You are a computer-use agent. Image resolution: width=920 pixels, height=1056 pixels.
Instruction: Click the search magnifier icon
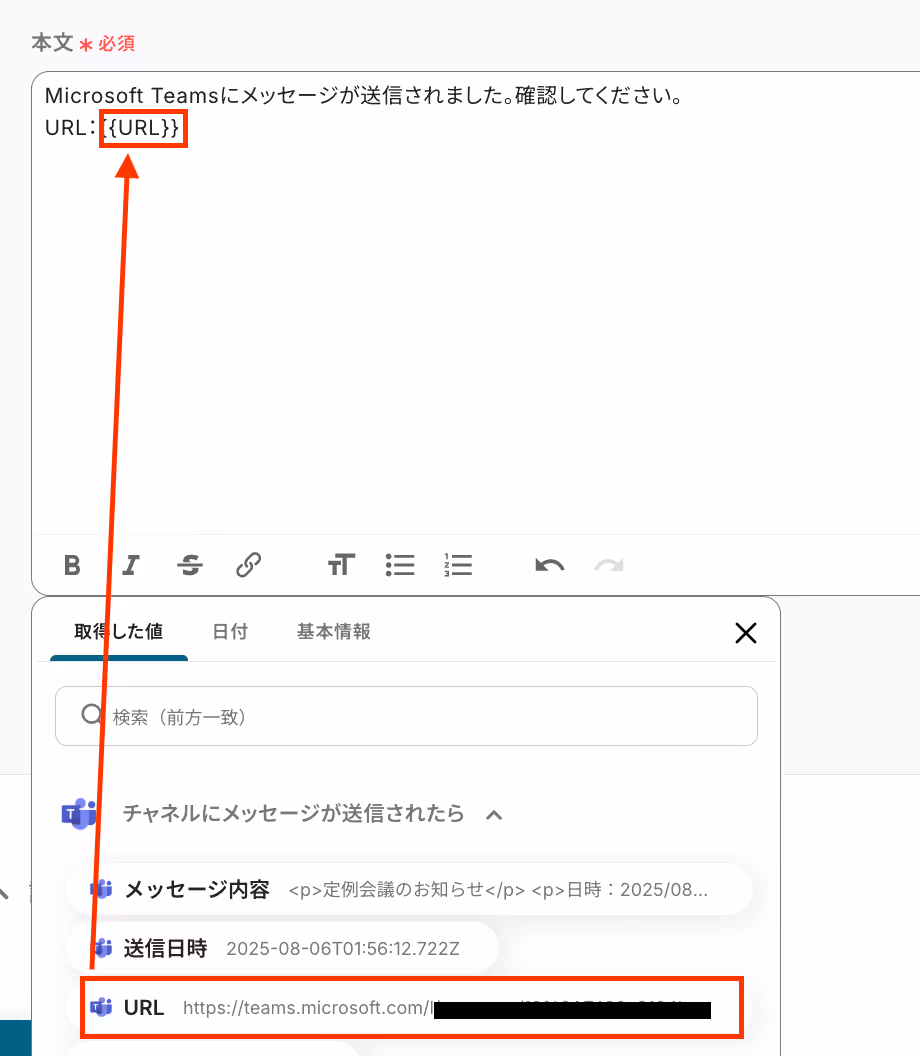pos(91,715)
